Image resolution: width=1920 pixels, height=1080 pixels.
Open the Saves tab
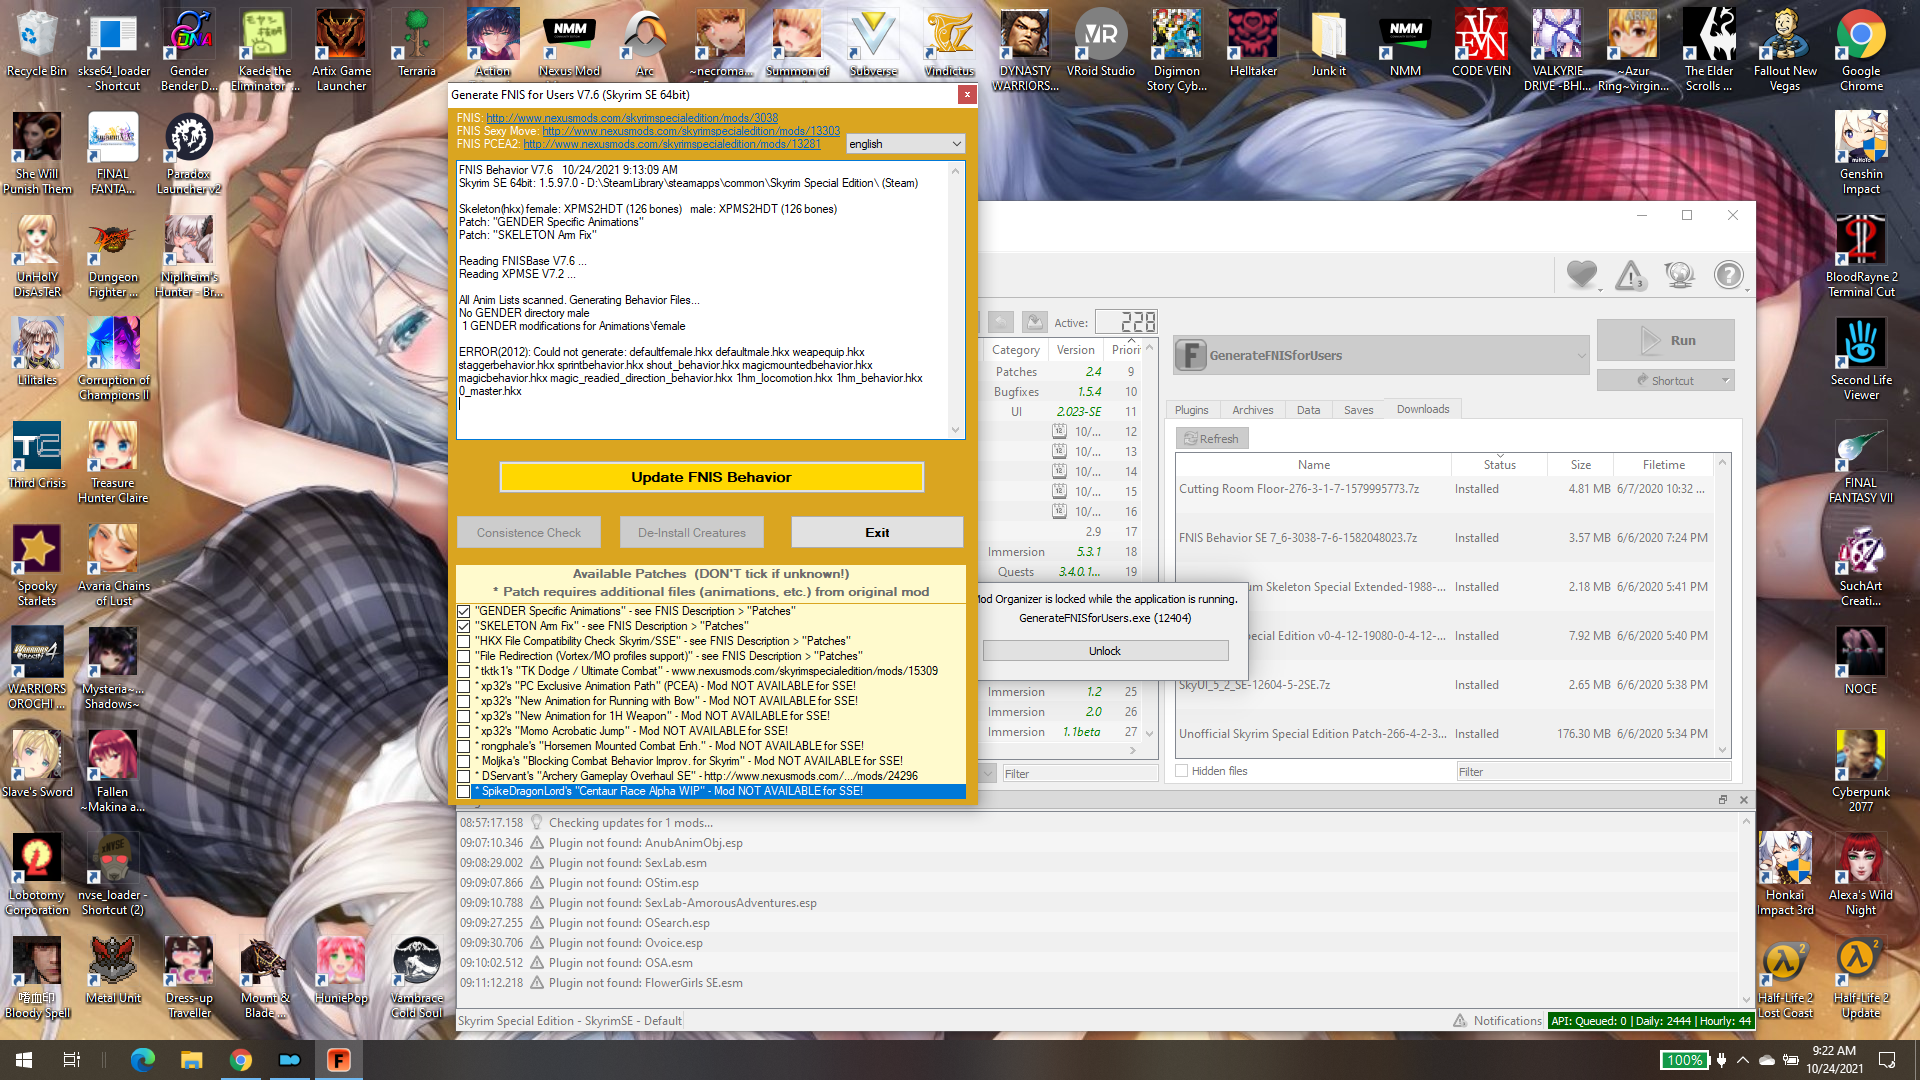[x=1358, y=410]
